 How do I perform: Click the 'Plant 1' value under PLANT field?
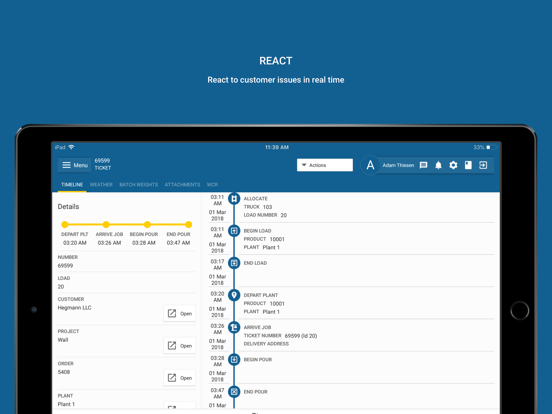point(66,404)
